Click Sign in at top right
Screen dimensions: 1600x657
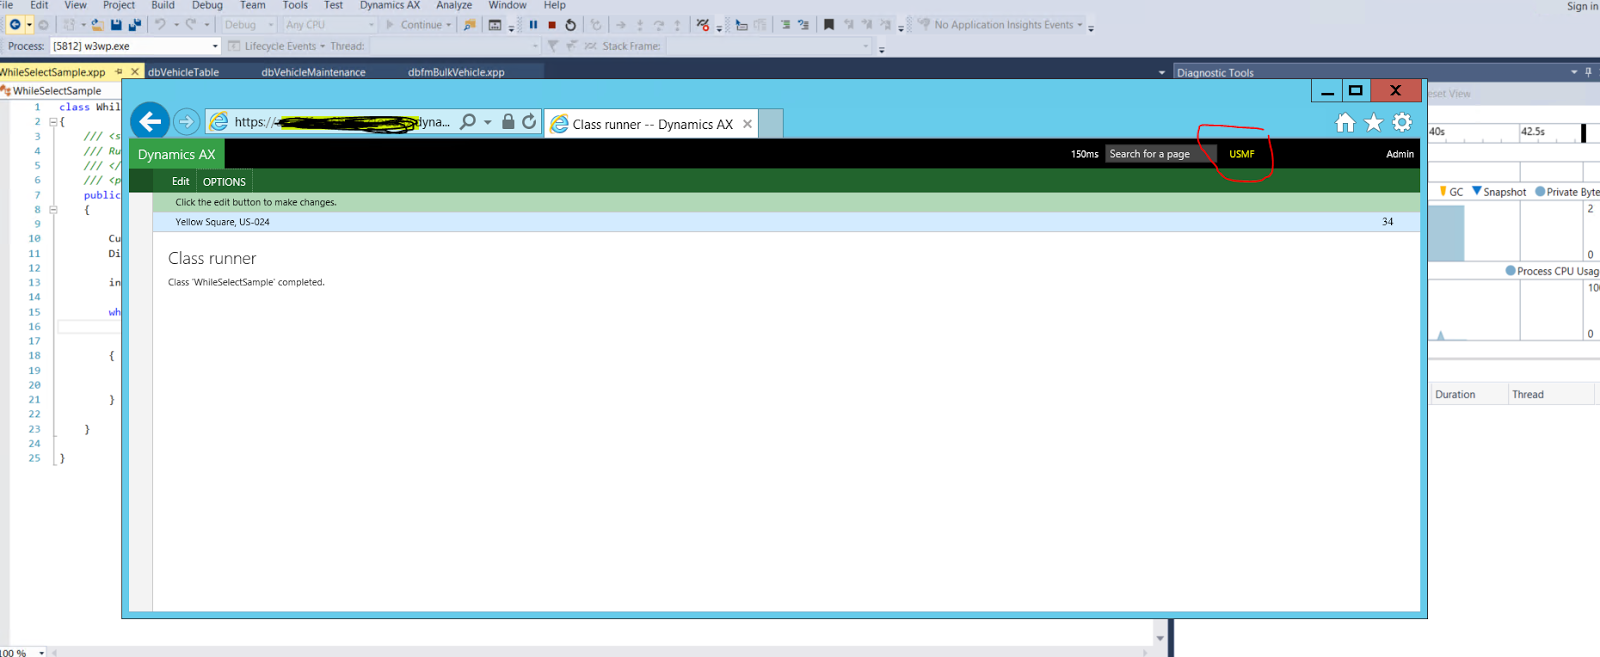(1582, 6)
